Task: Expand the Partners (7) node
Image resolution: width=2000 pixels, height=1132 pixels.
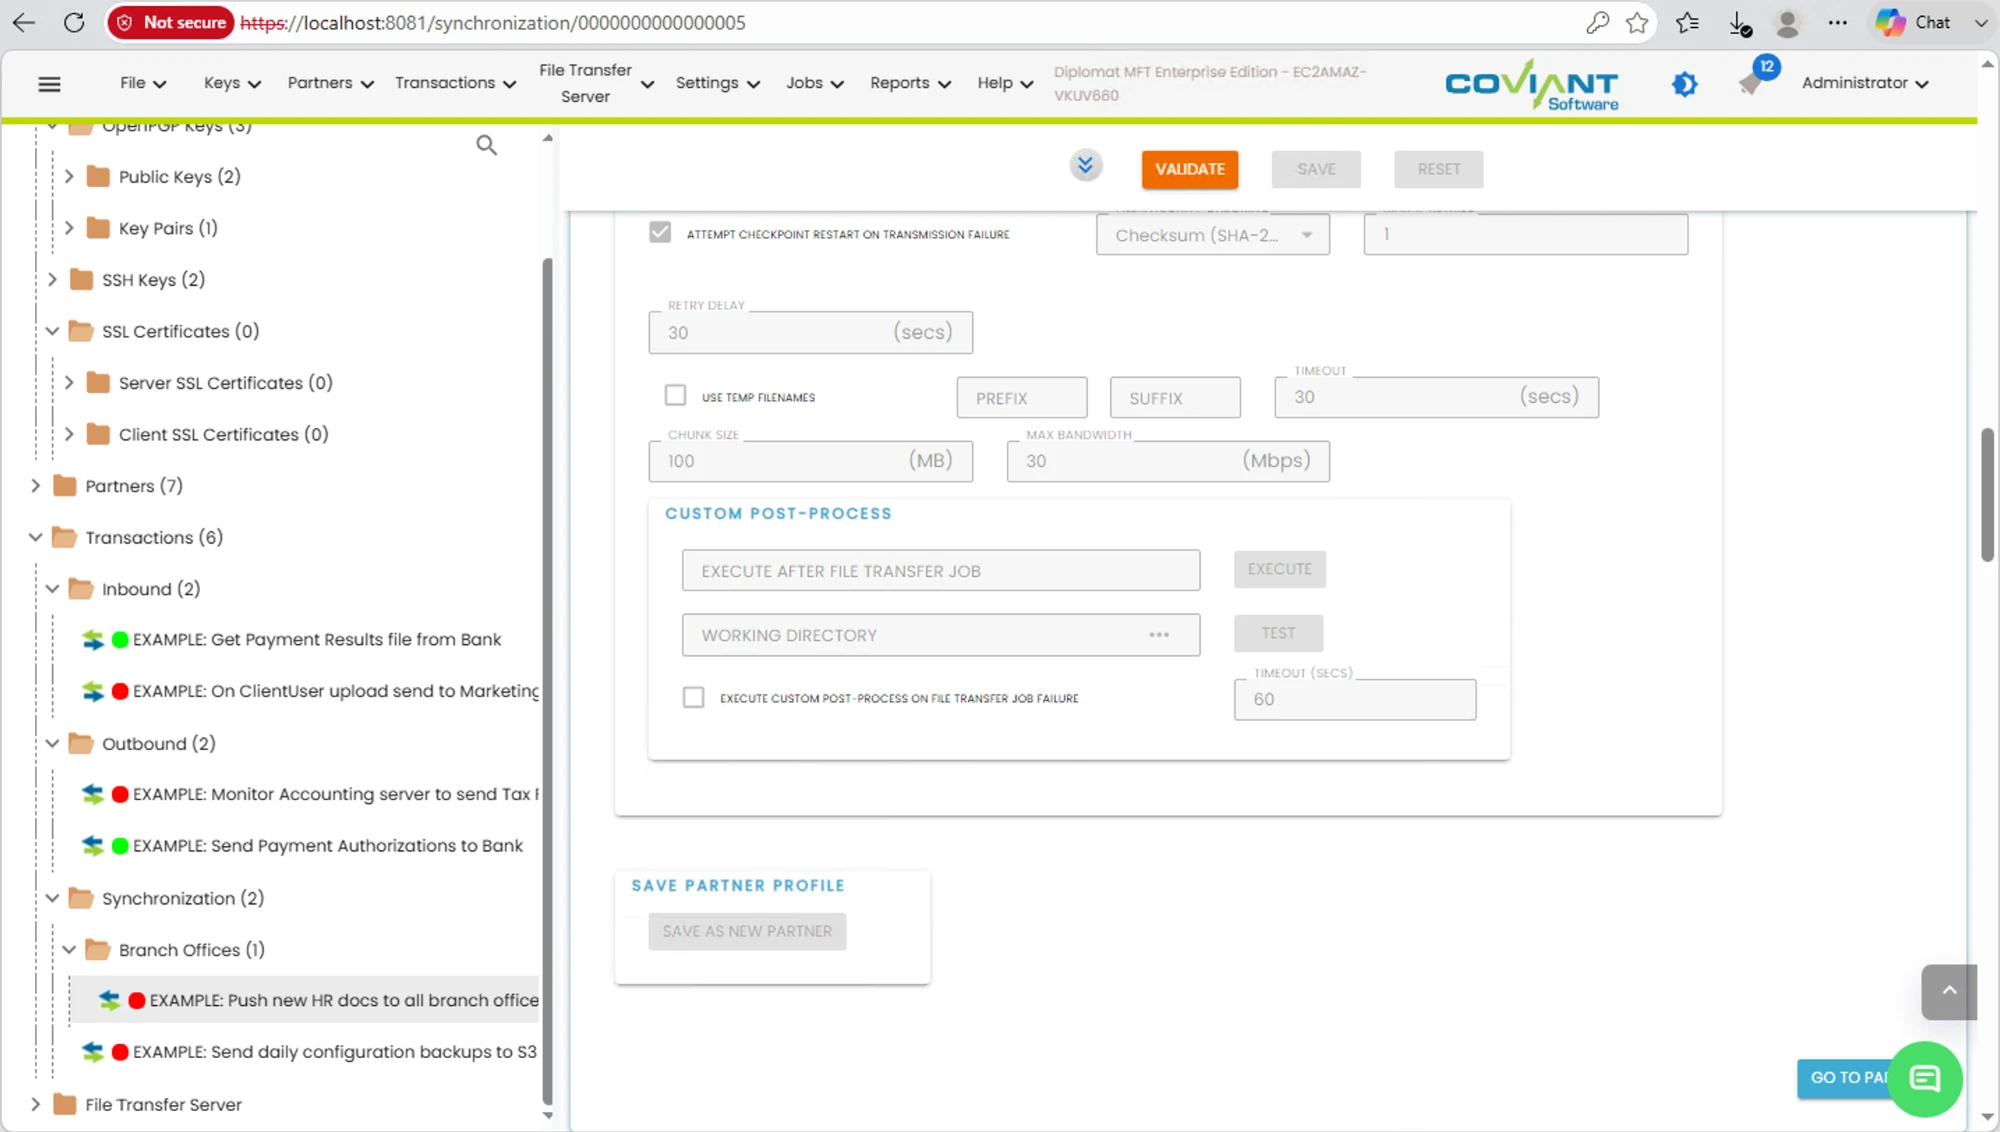Action: coord(35,486)
